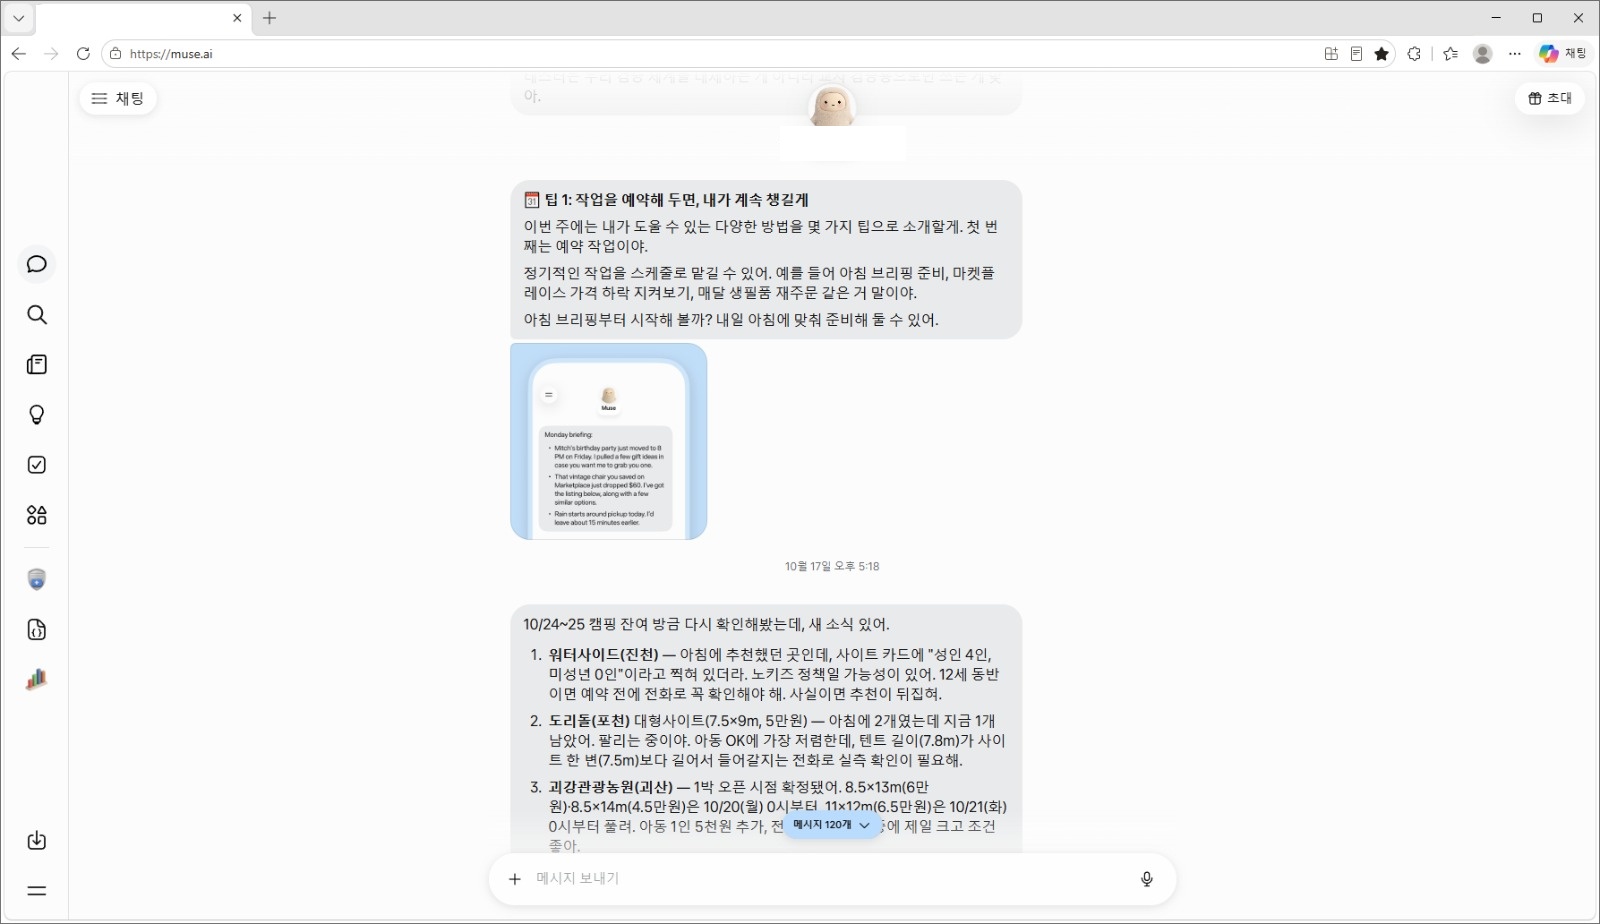Click the bold text 도리돌(포천)
Screen dimensions: 1600x924
[589, 721]
